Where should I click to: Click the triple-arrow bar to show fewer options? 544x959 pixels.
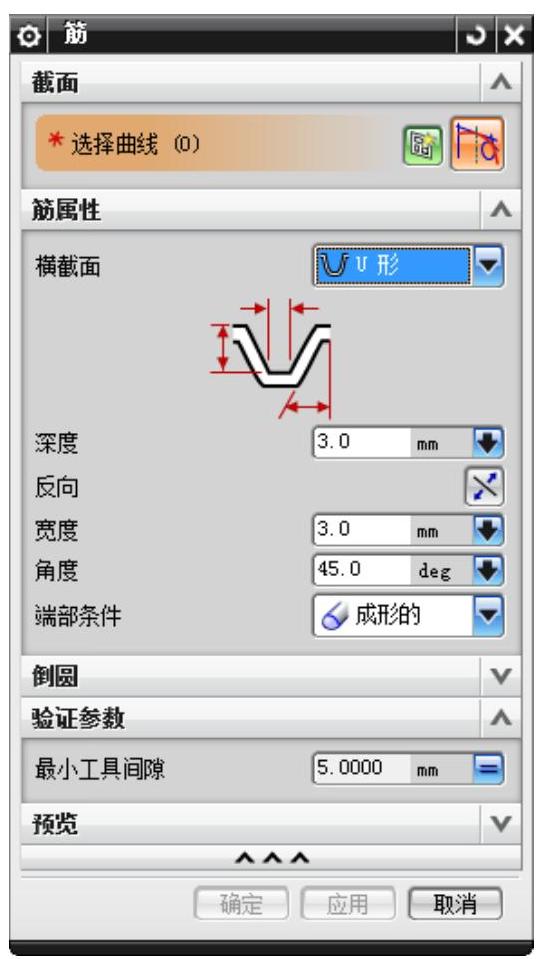271,858
